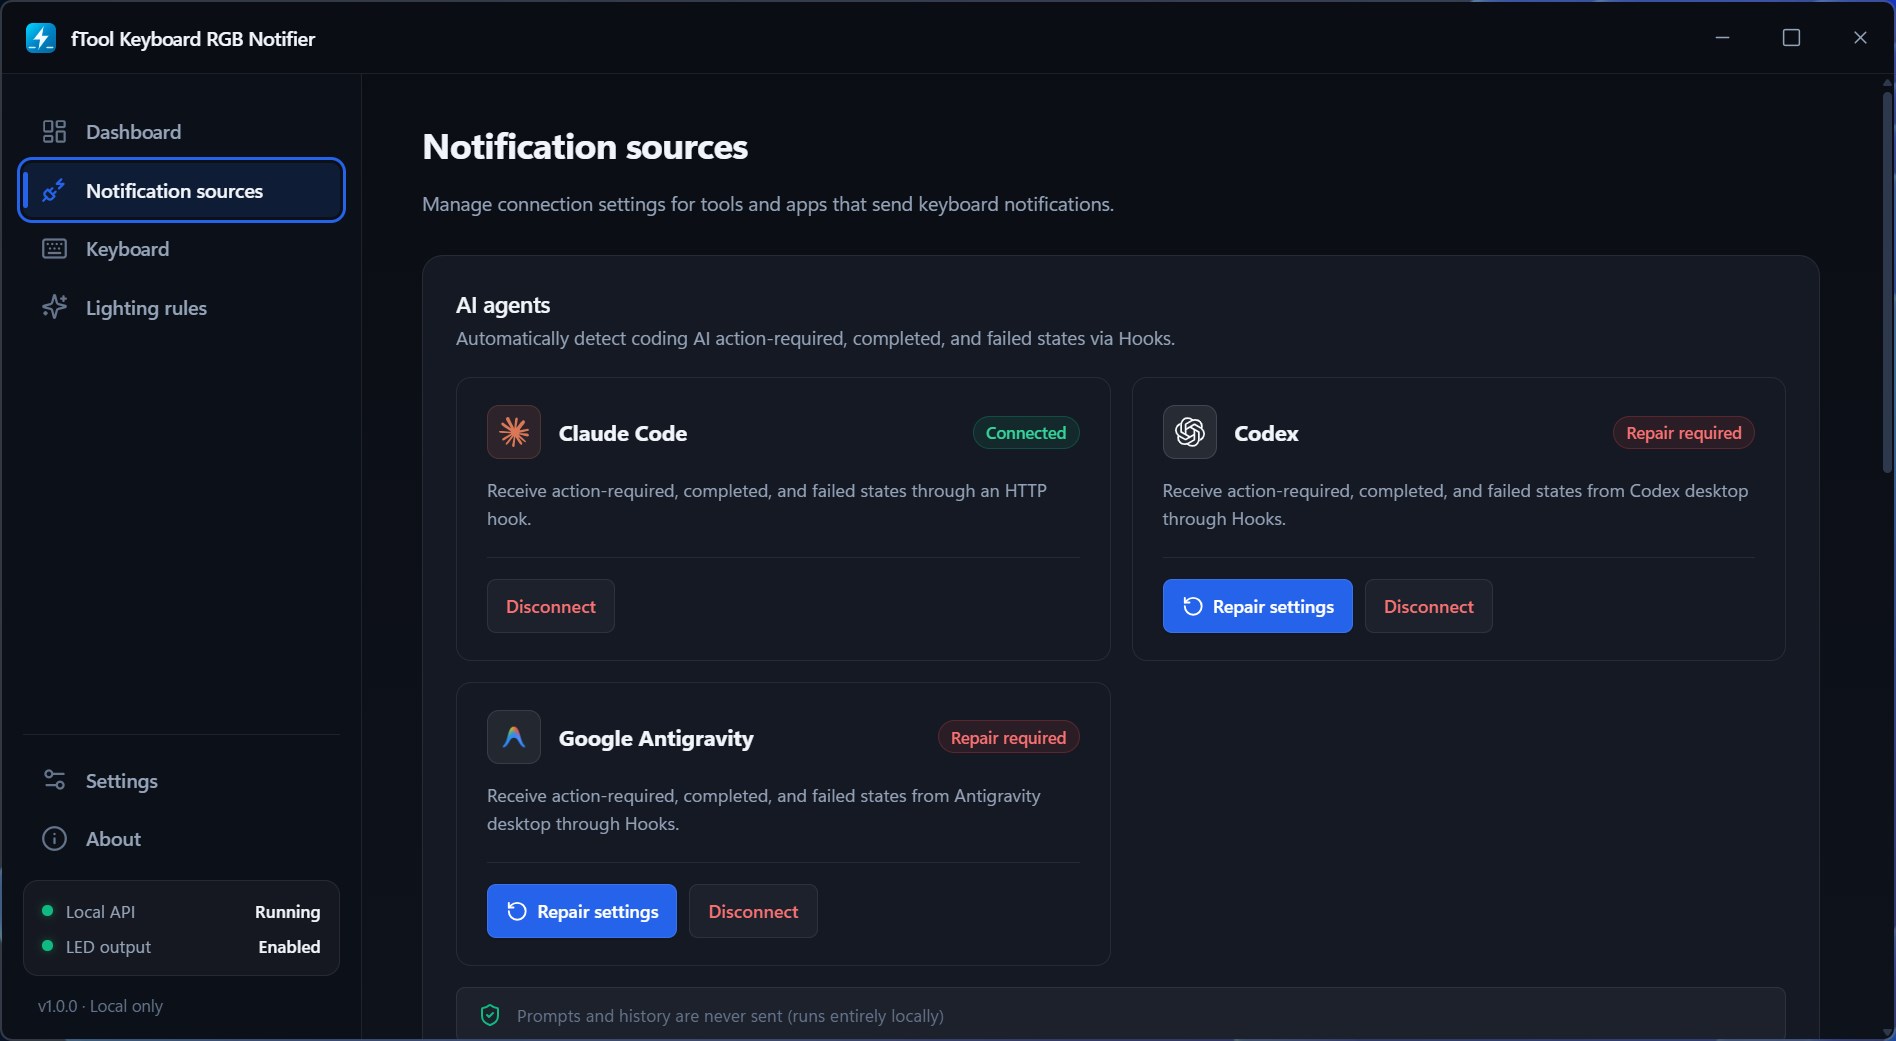1896x1041 pixels.
Task: Click the LED output green status dot
Action: [47, 946]
